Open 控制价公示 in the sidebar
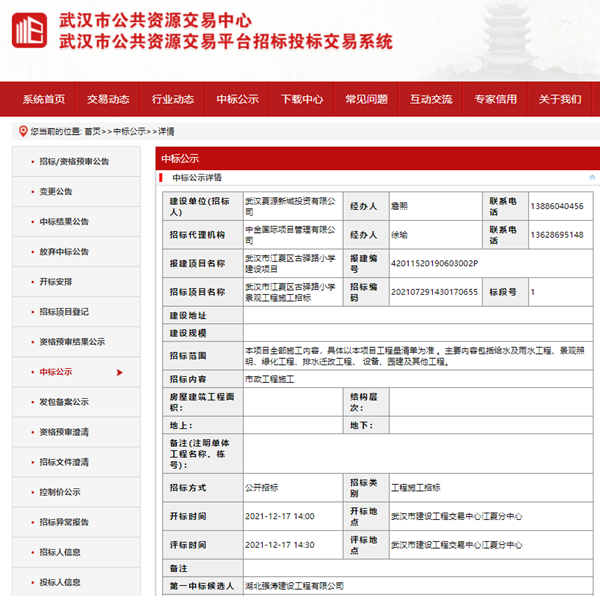Screen dimensions: 600x596 click(x=77, y=492)
